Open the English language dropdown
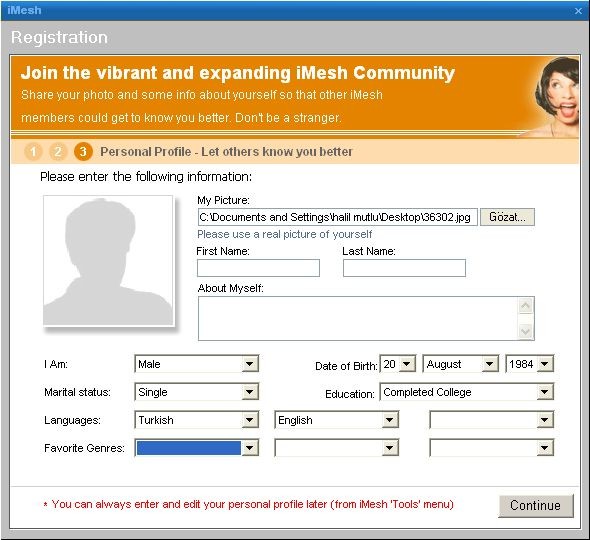 (x=337, y=420)
